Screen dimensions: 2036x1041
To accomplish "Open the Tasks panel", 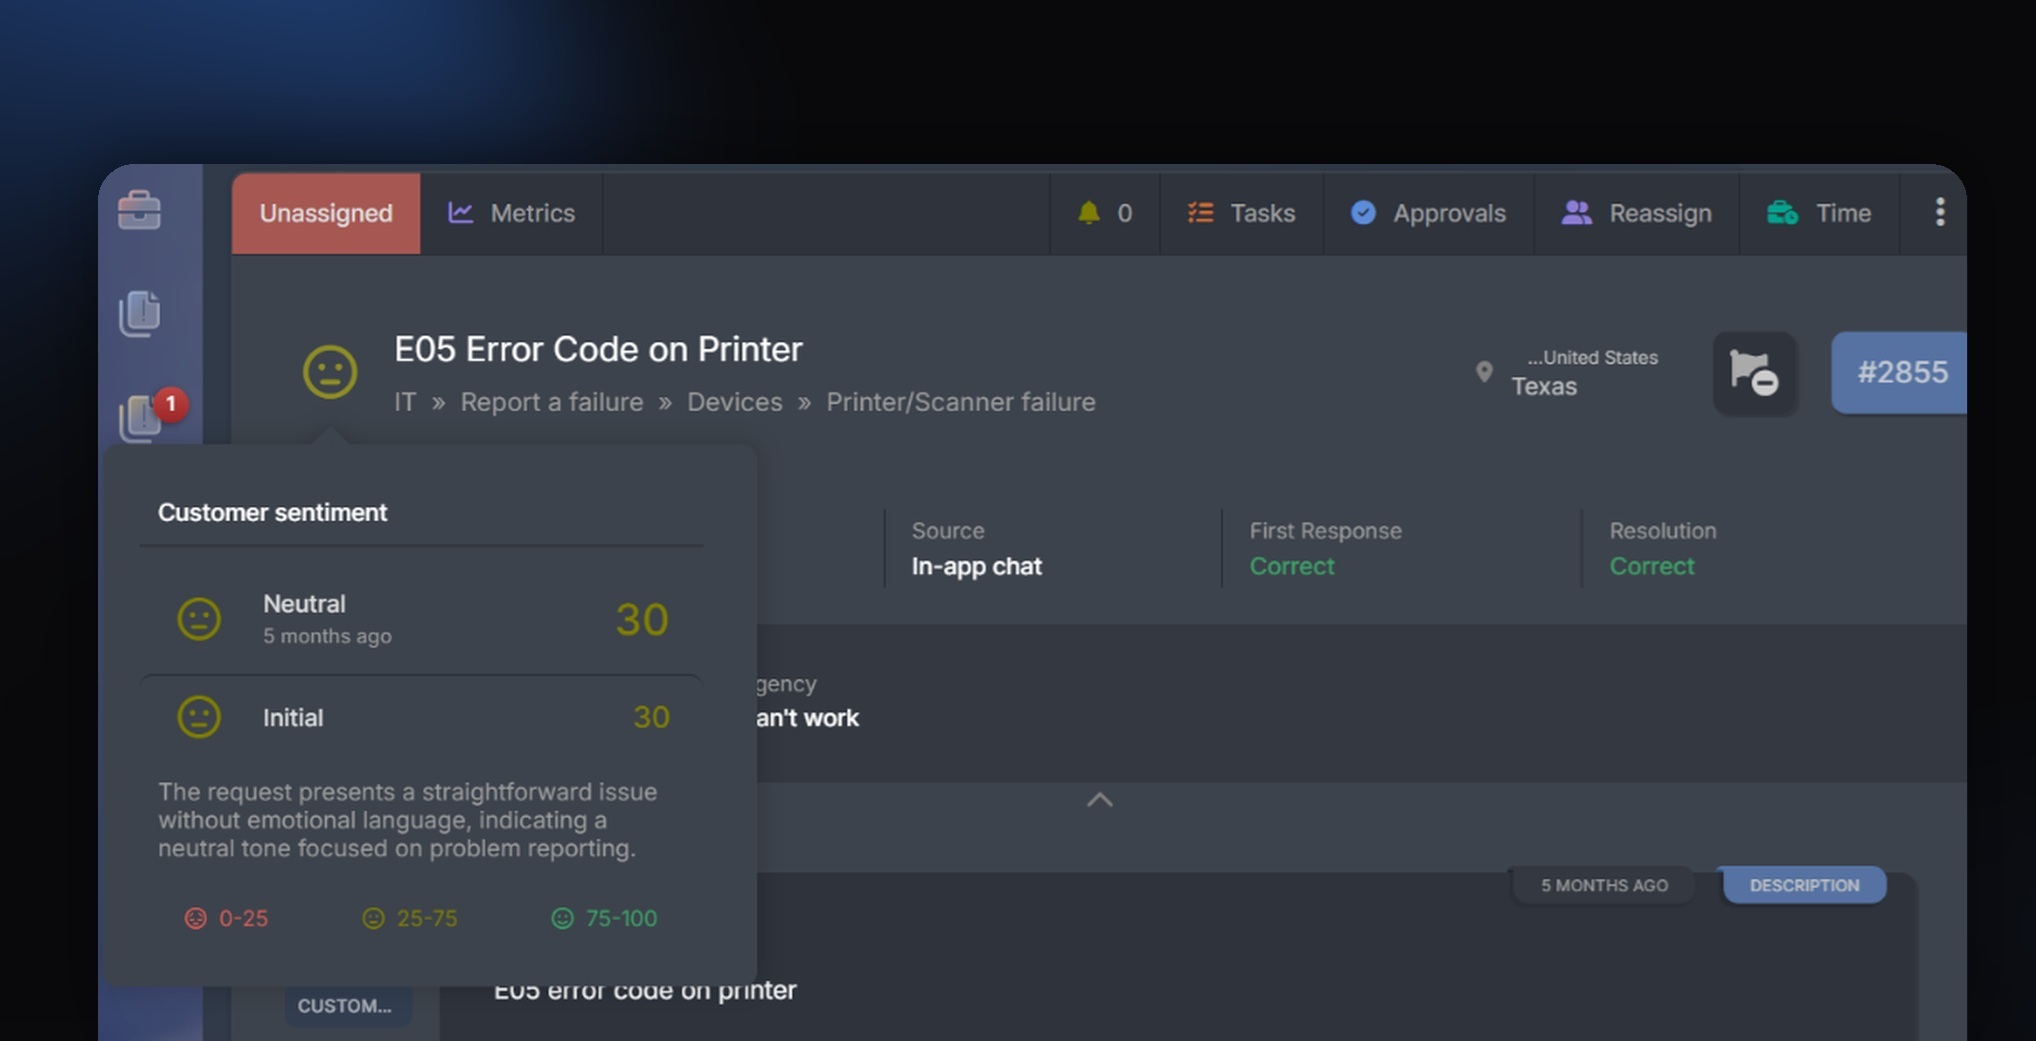I will pyautogui.click(x=1241, y=213).
